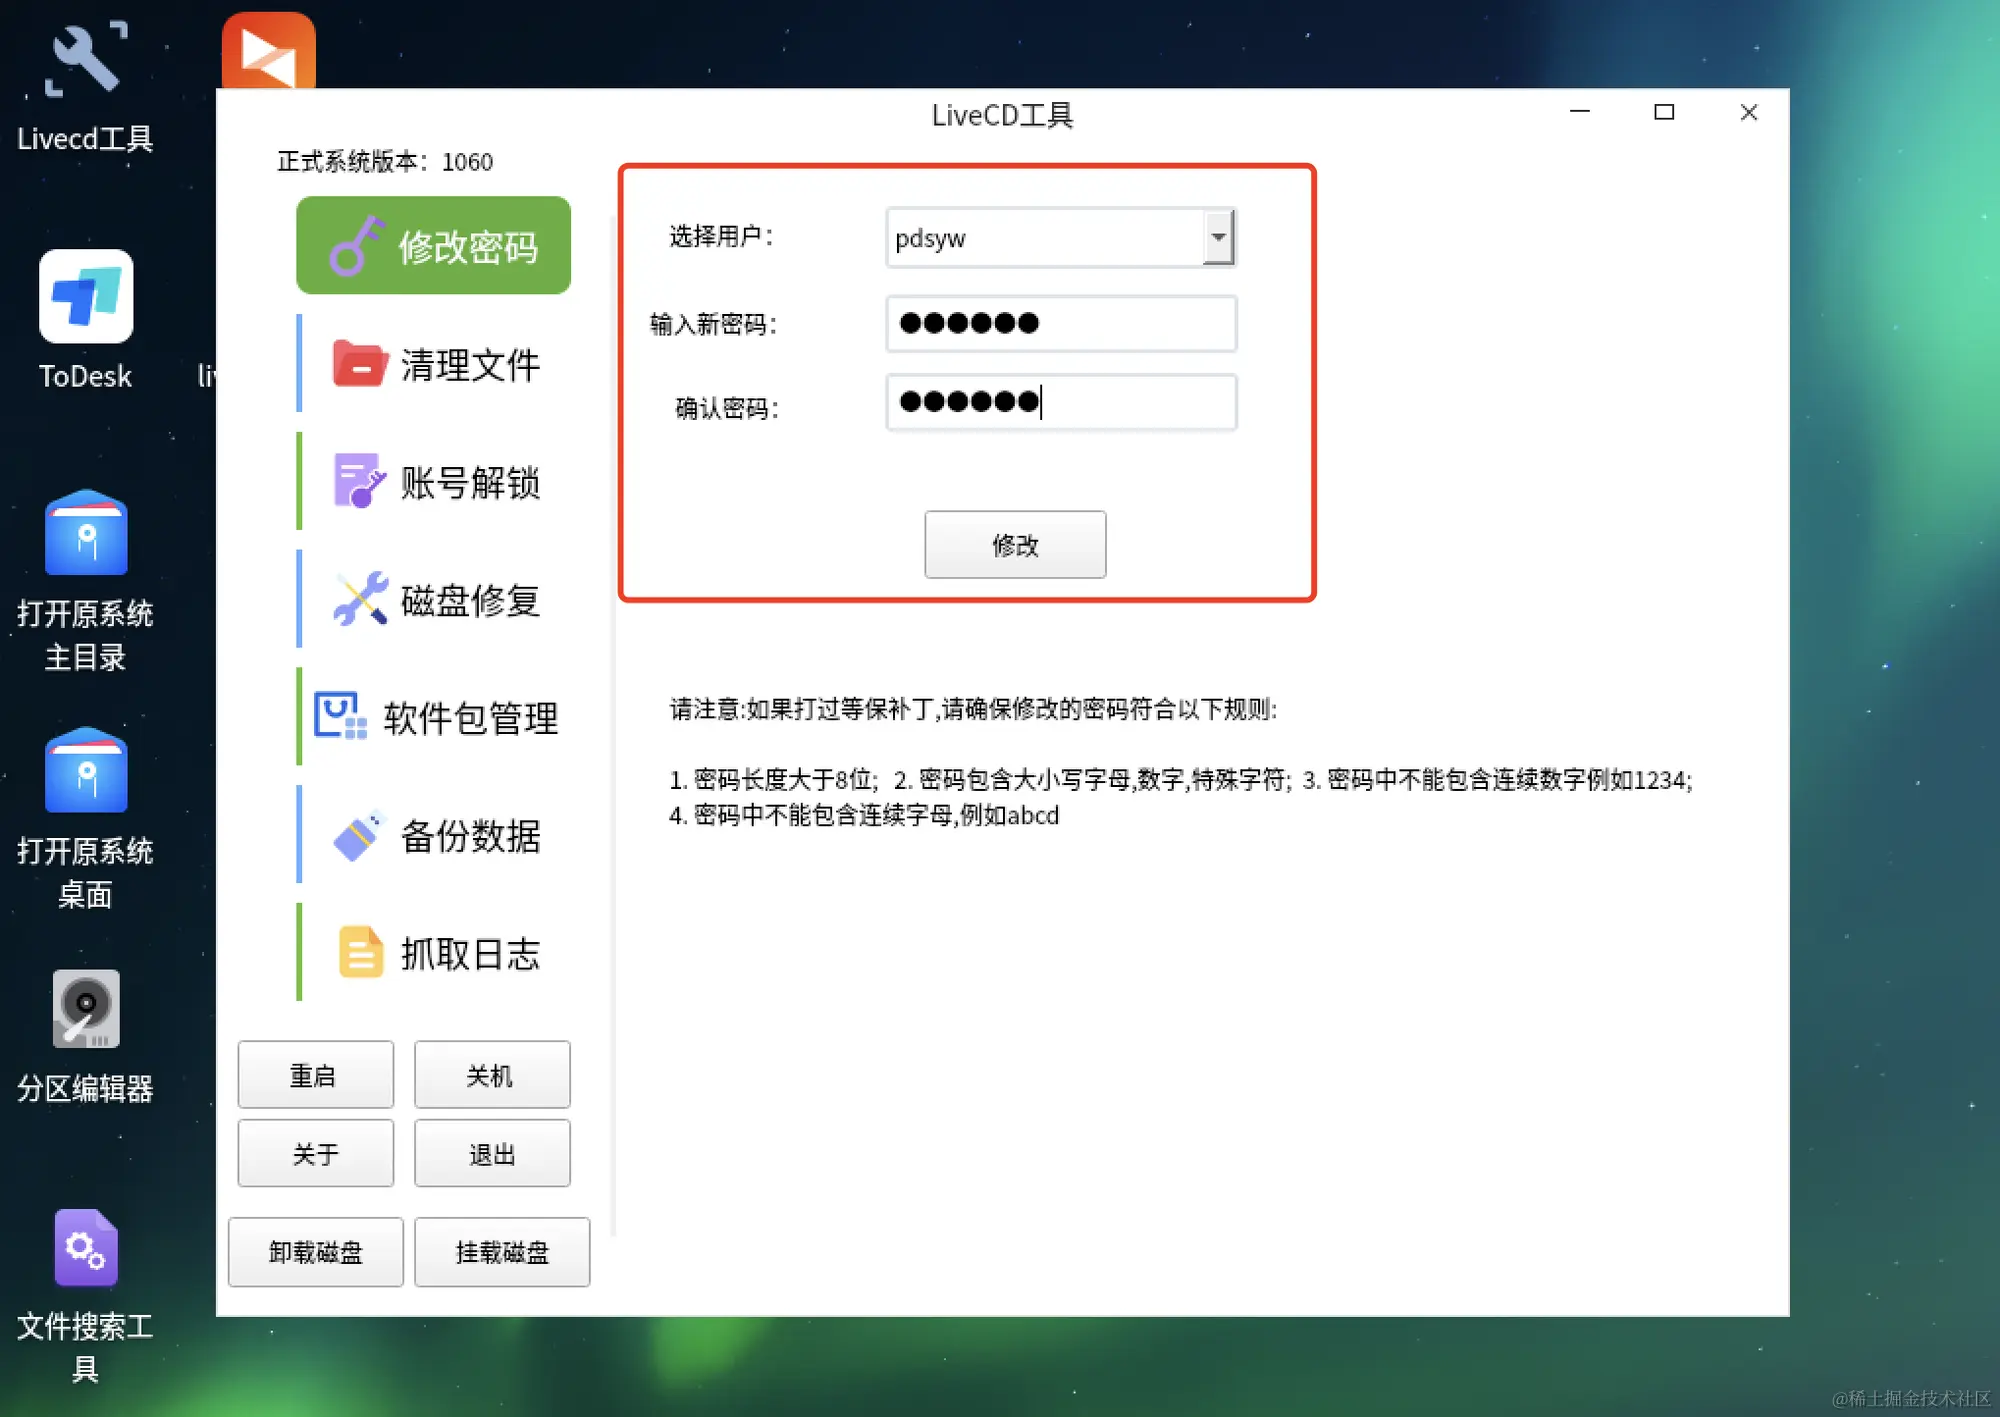Select the 抓取日志 log capture icon

pos(360,952)
